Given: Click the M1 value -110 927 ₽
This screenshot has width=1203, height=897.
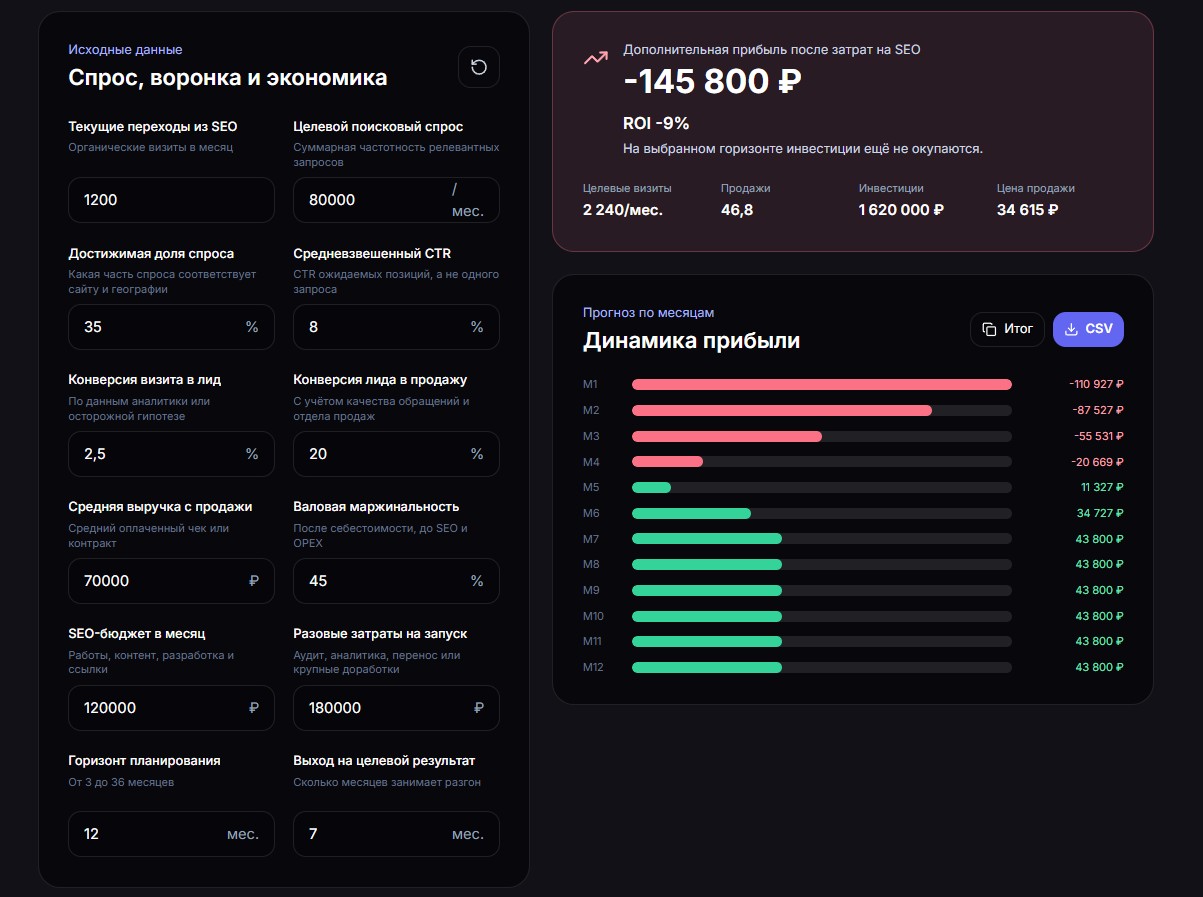Looking at the screenshot, I should click(x=1096, y=384).
